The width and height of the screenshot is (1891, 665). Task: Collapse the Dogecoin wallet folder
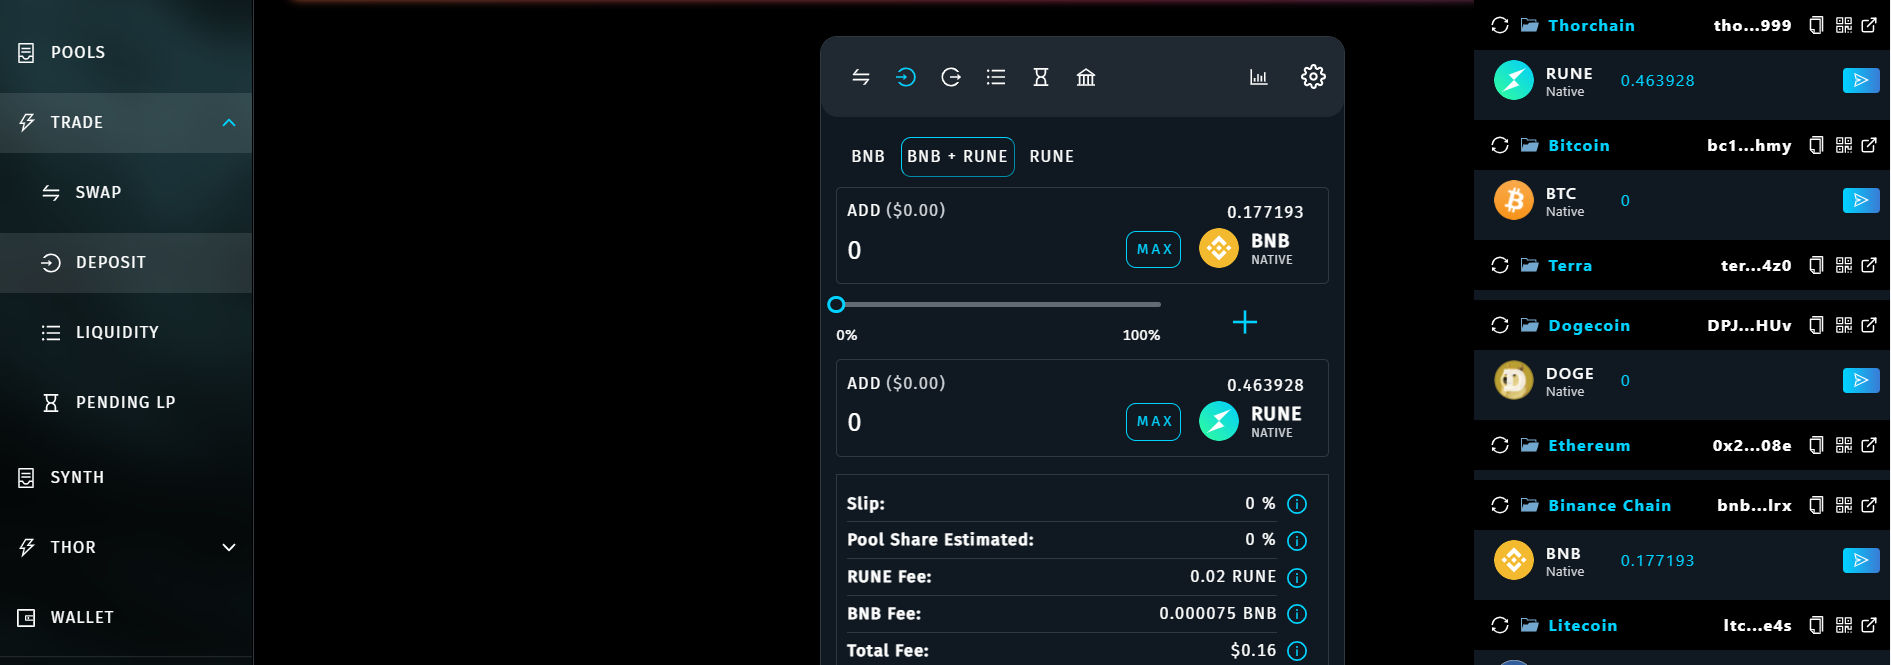pyautogui.click(x=1530, y=325)
